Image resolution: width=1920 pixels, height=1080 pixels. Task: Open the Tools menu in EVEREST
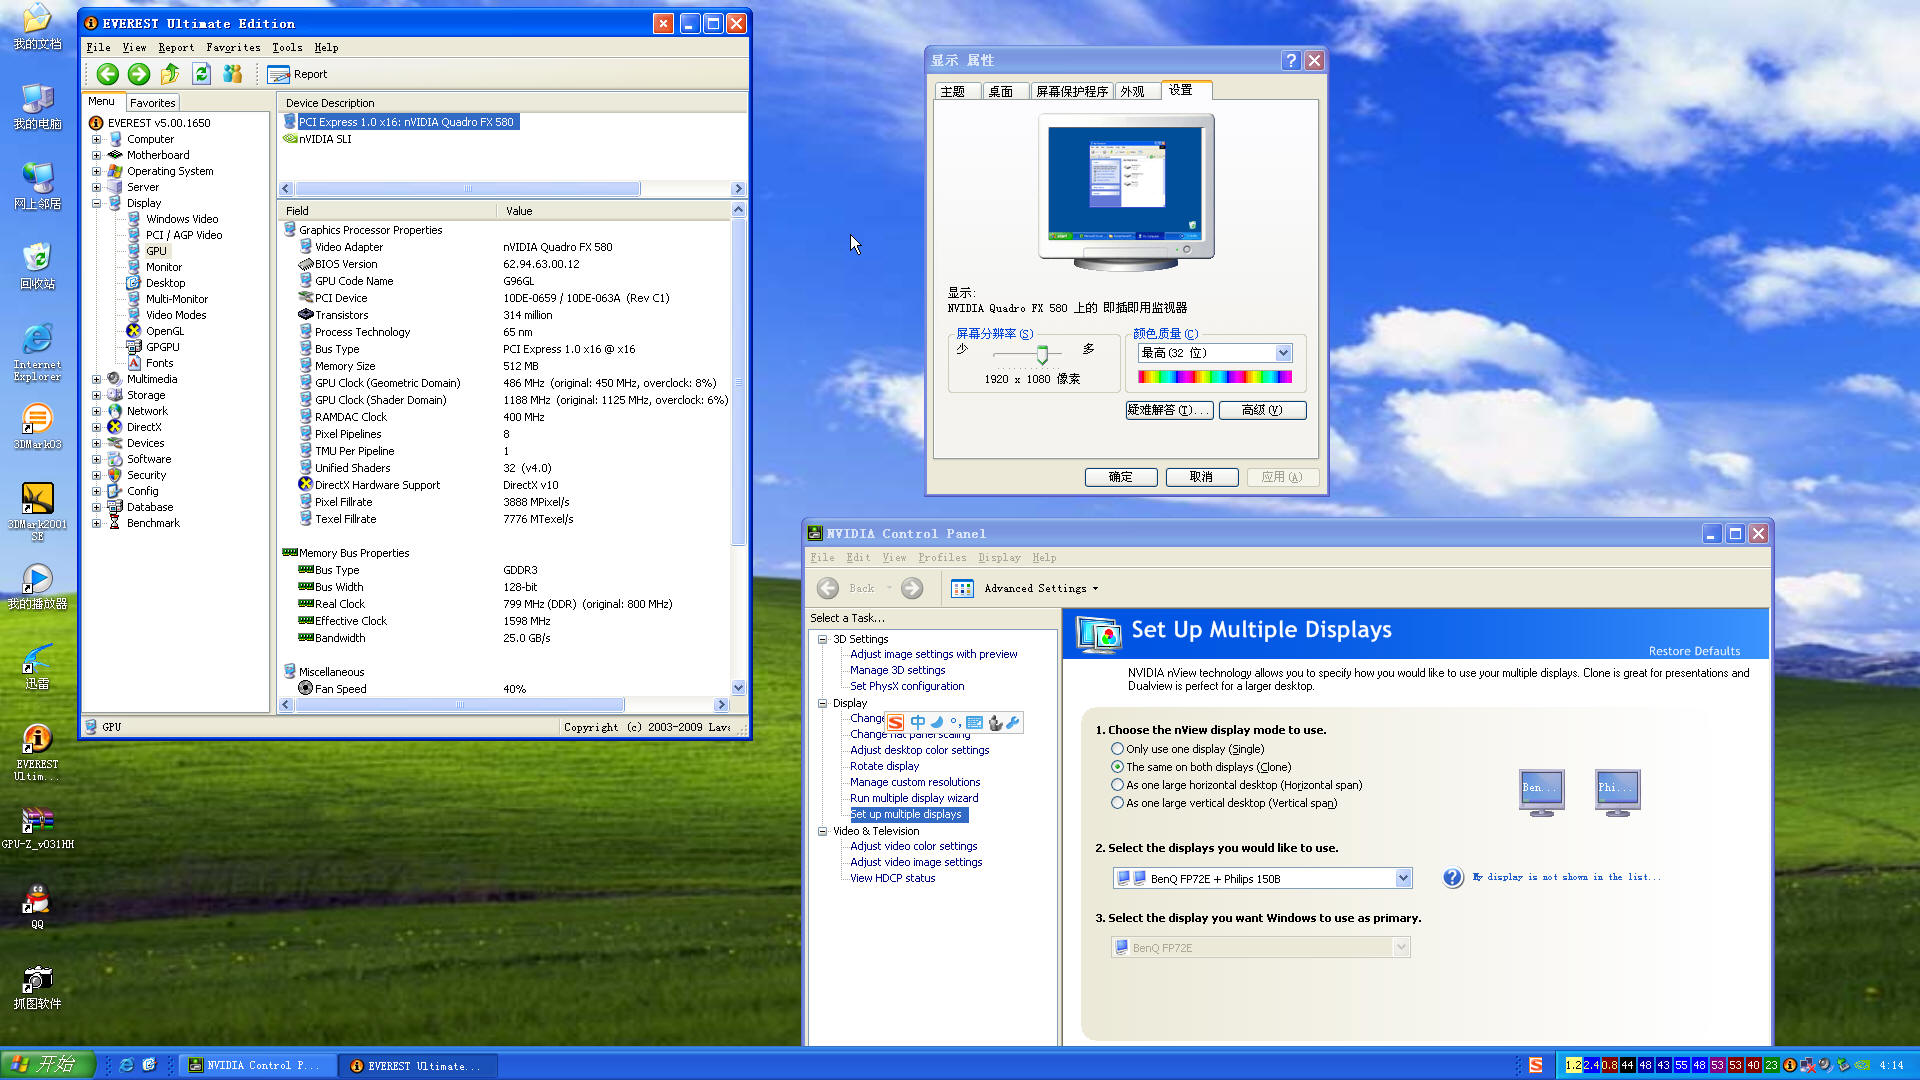tap(287, 48)
